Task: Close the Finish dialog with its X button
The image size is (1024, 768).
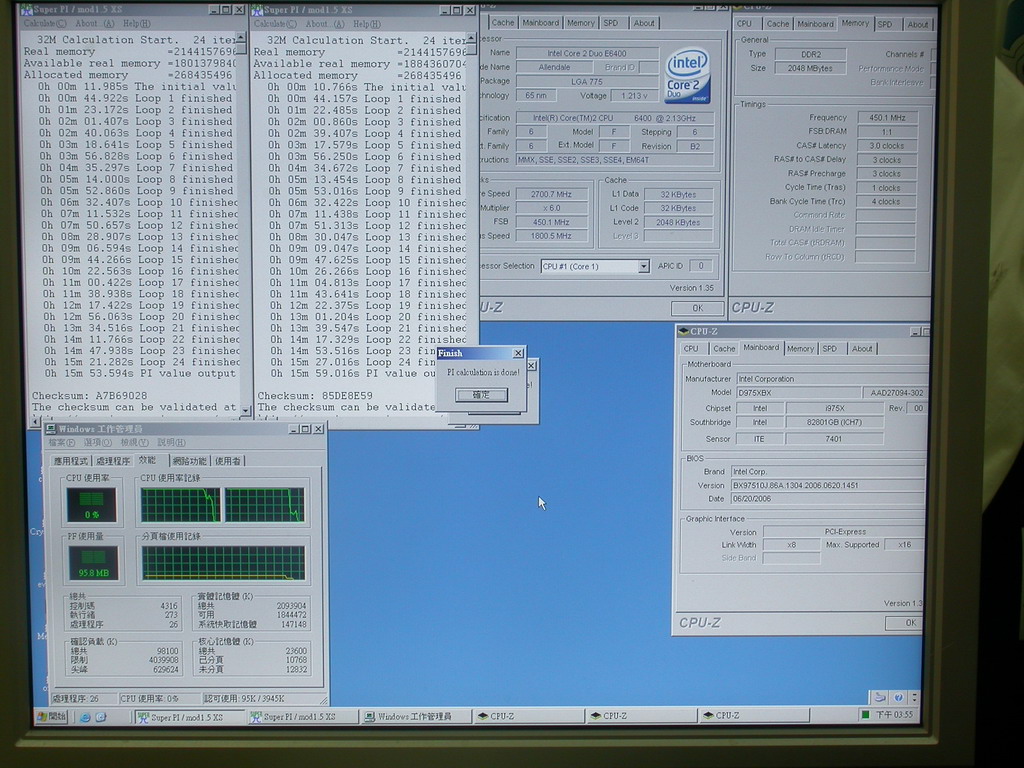Action: [518, 353]
